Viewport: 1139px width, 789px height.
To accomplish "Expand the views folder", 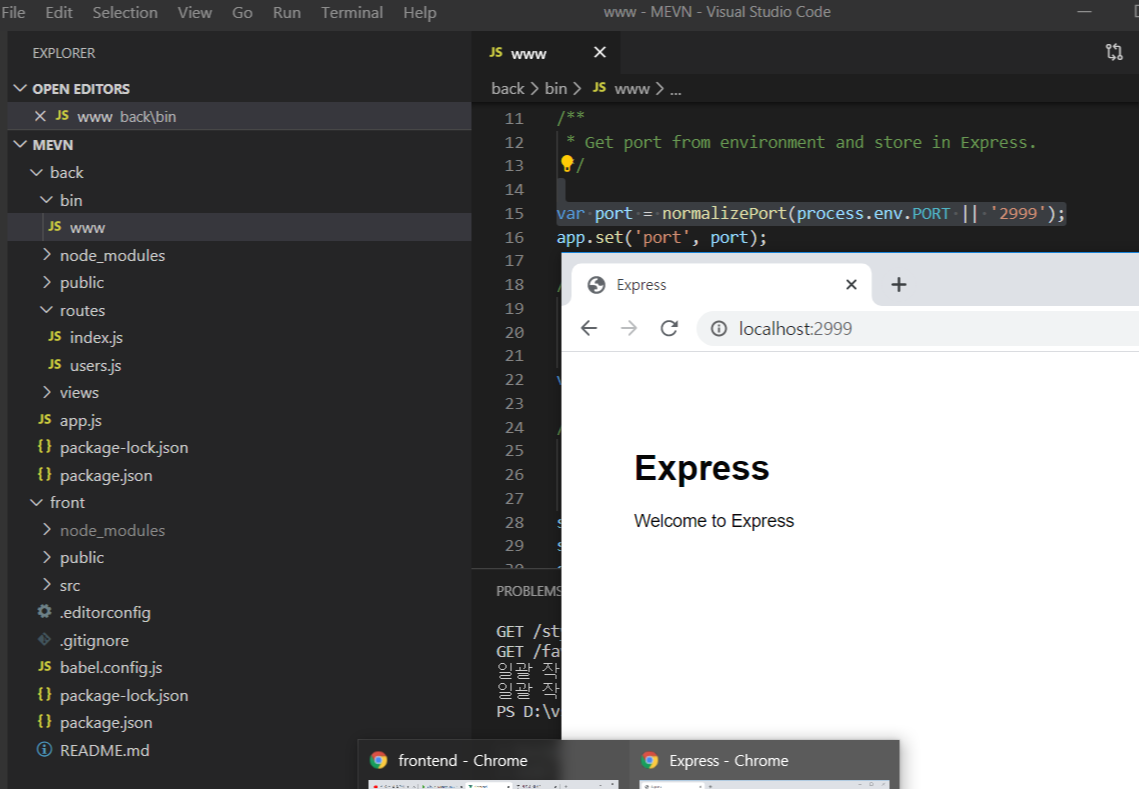I will click(x=239, y=392).
